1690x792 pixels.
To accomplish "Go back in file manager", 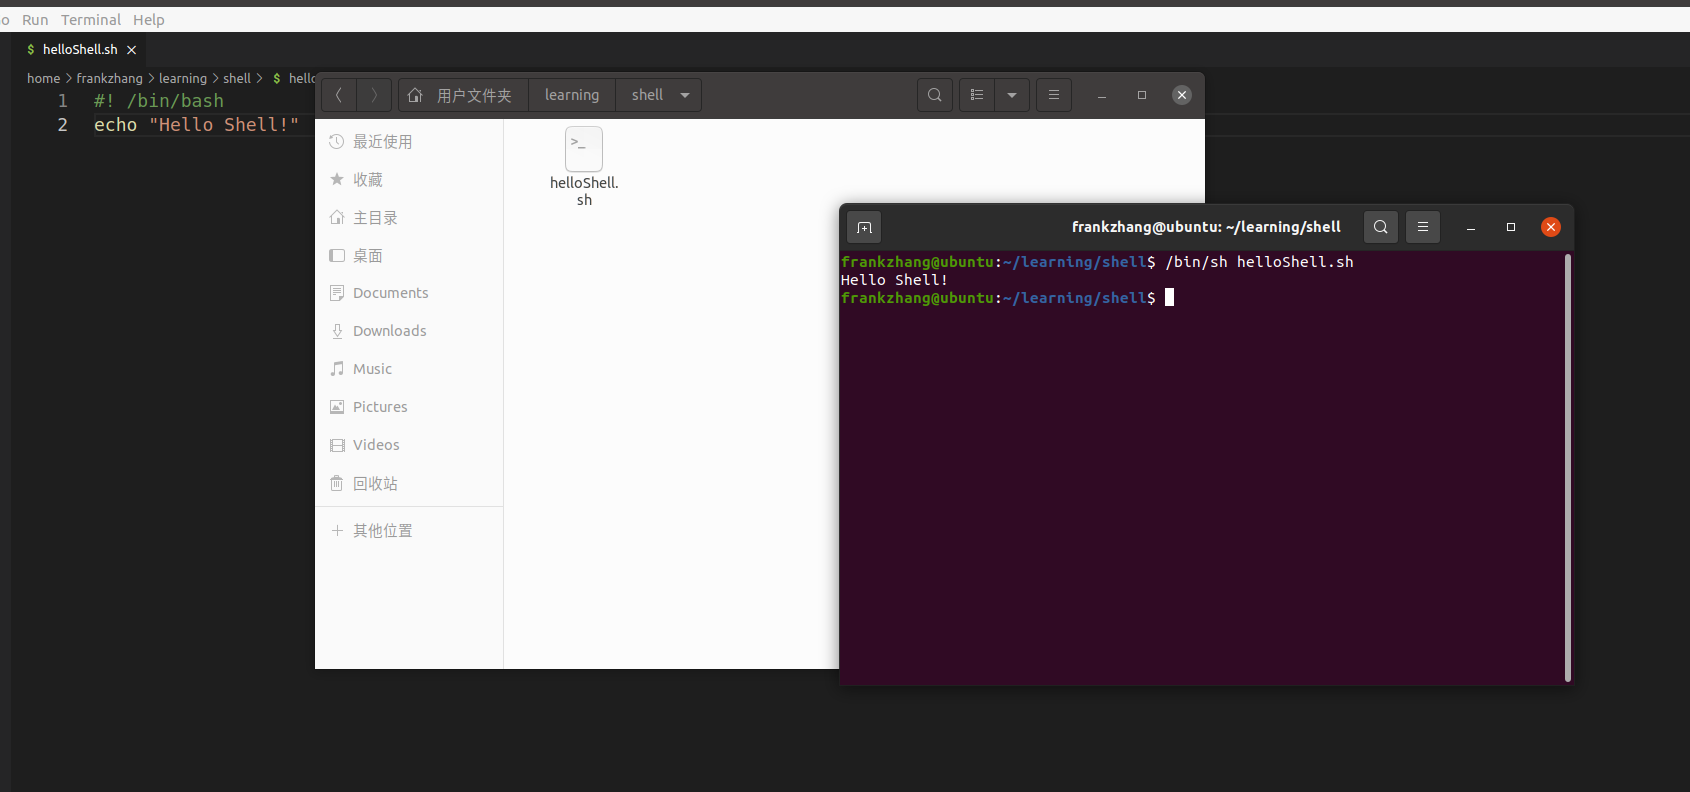I will click(339, 95).
